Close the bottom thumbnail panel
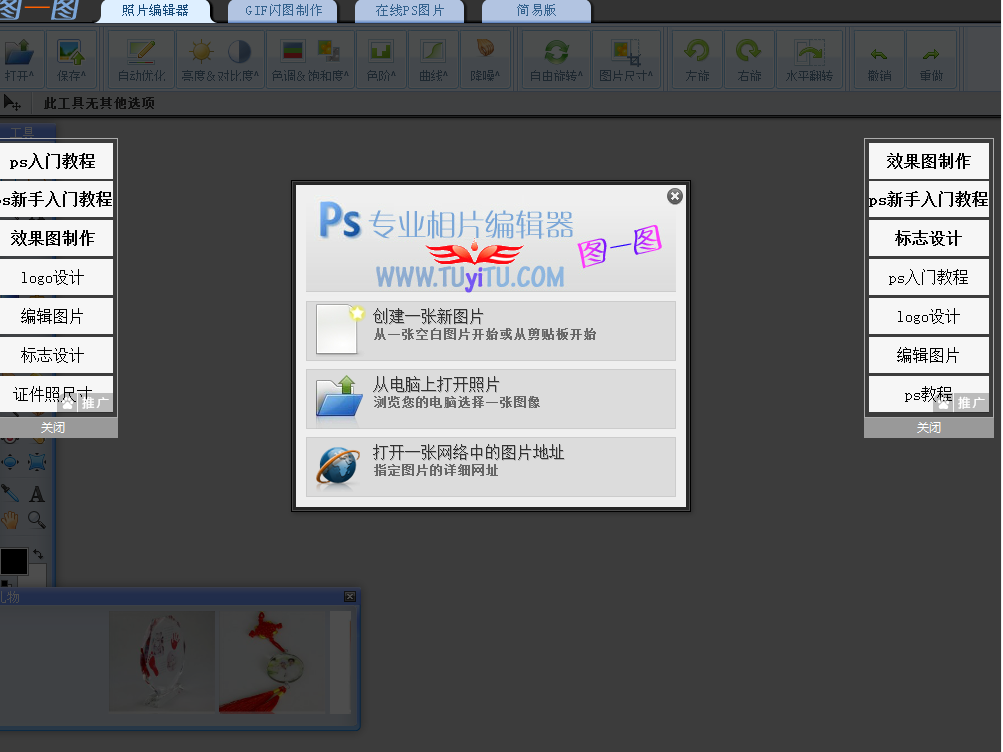The image size is (1003, 752). tap(350, 597)
